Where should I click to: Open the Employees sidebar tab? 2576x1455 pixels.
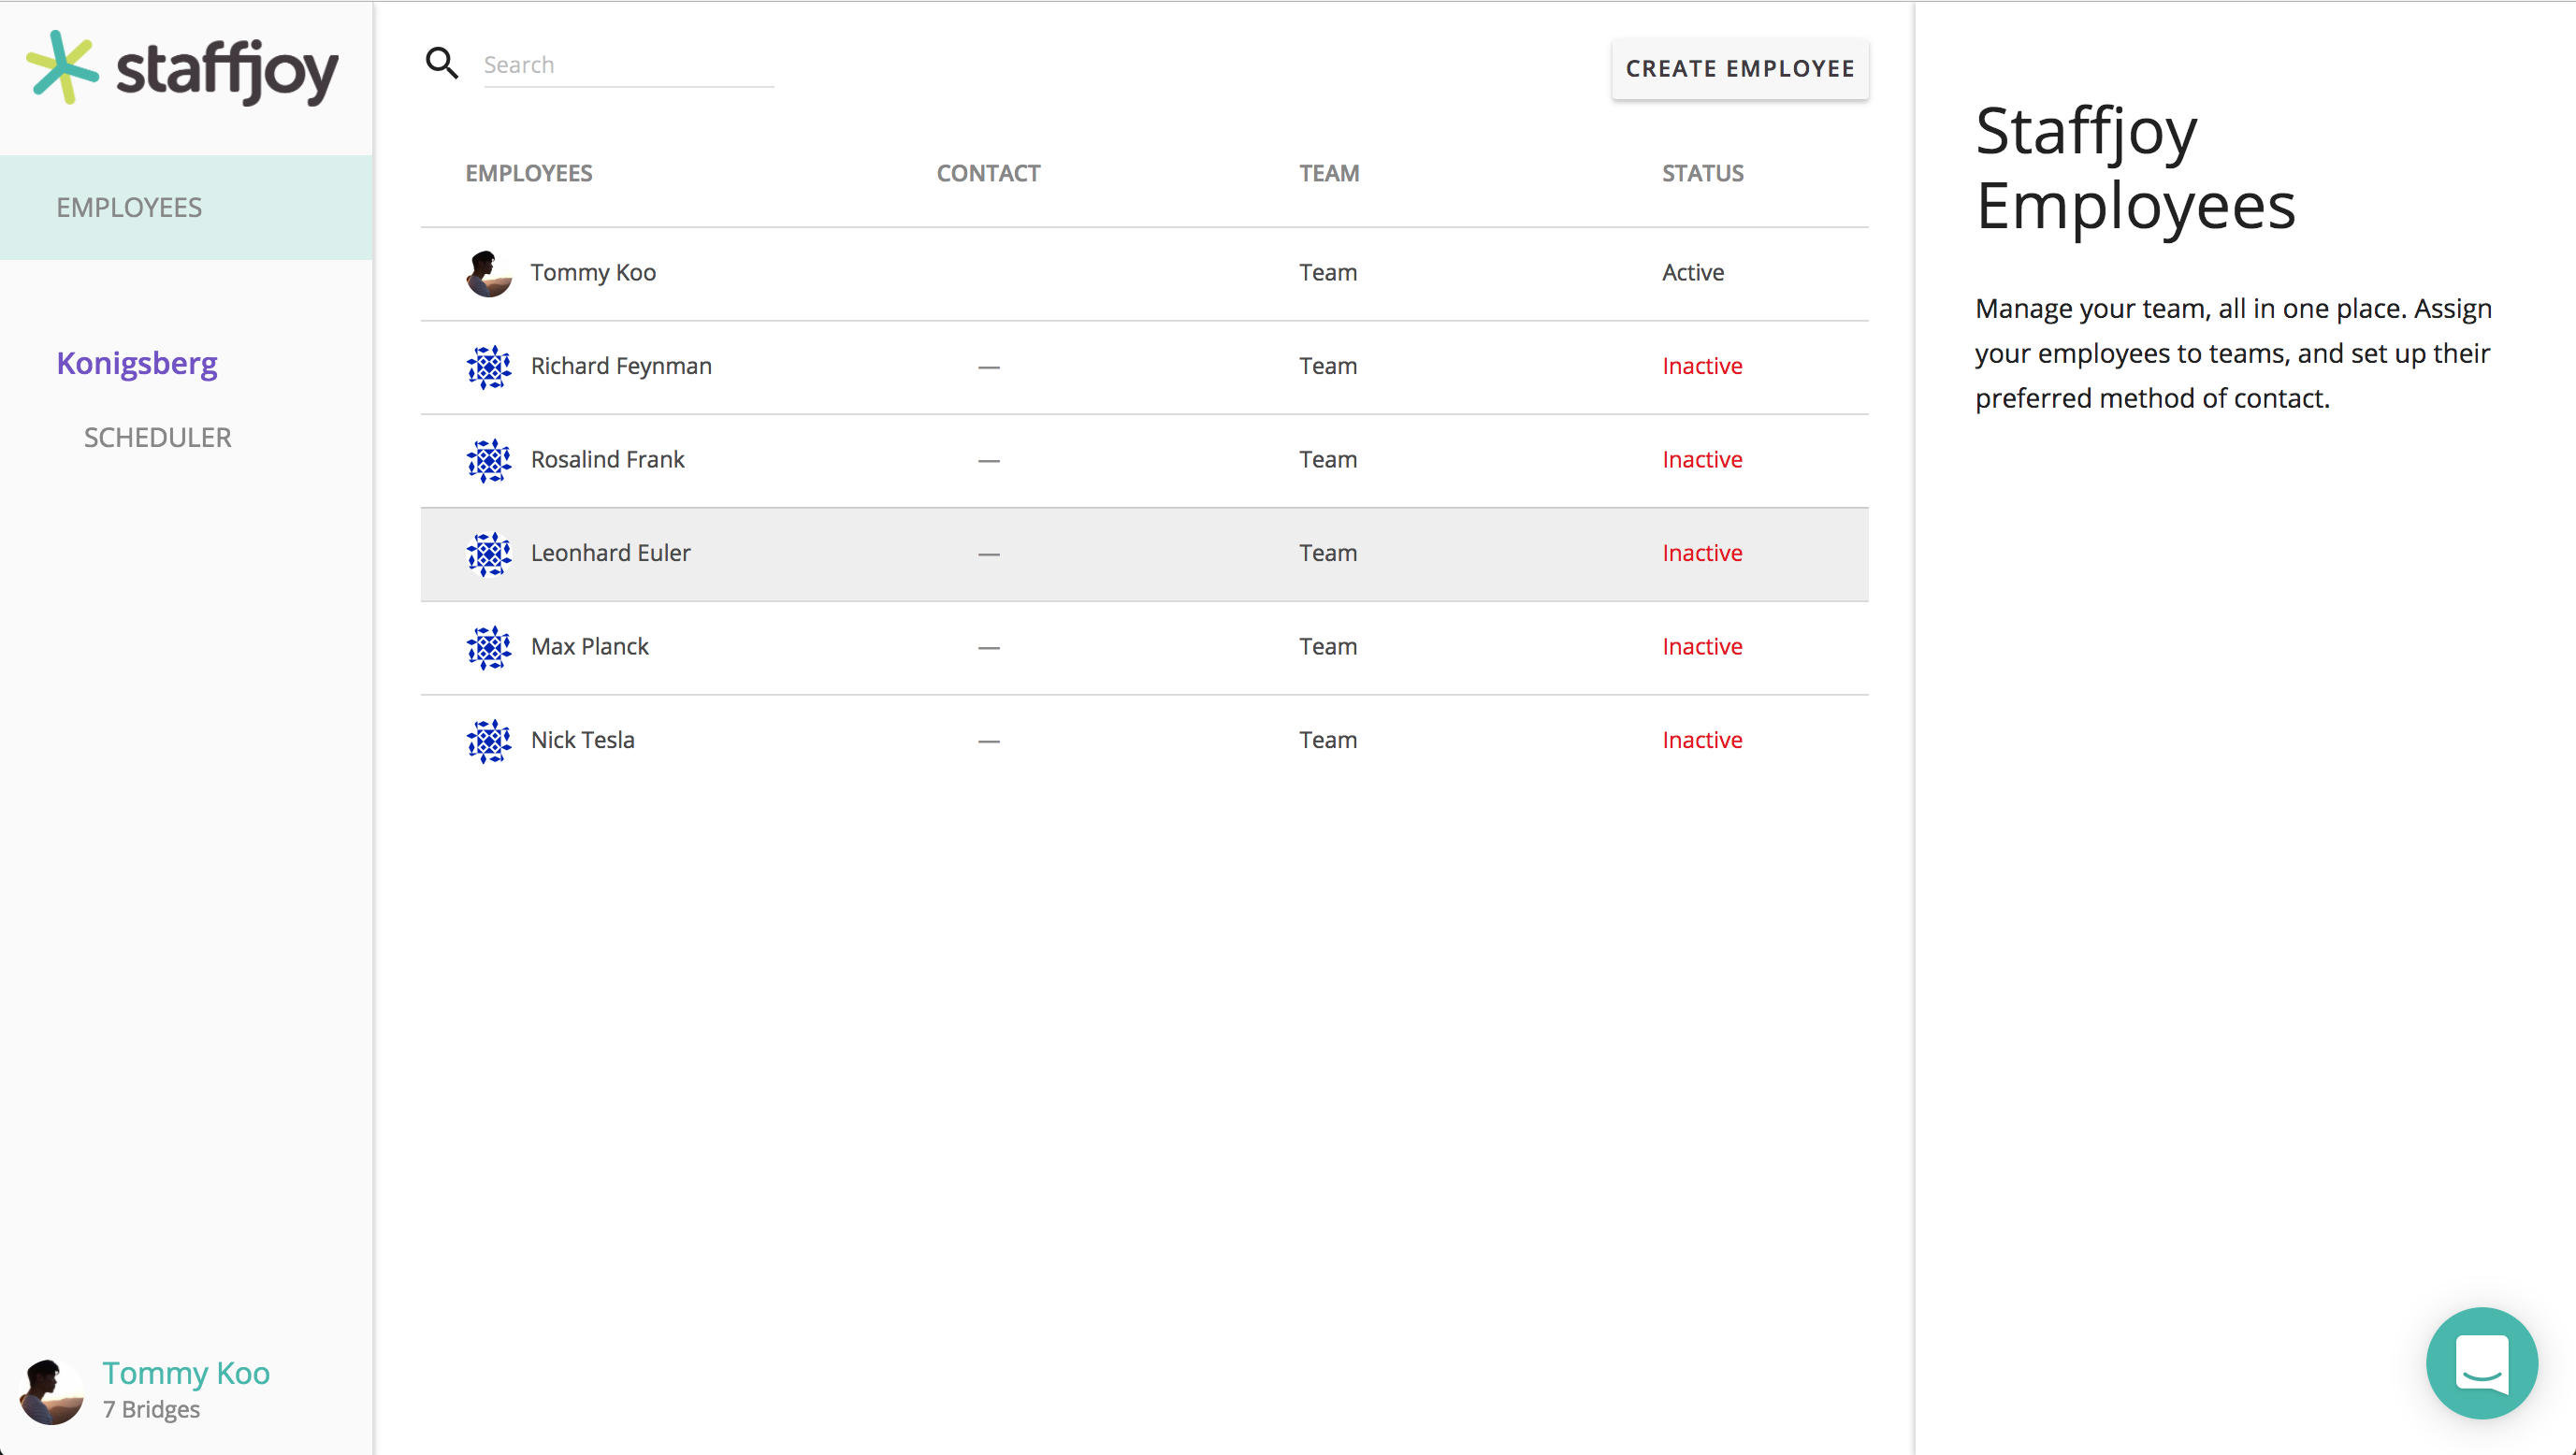pyautogui.click(x=129, y=207)
